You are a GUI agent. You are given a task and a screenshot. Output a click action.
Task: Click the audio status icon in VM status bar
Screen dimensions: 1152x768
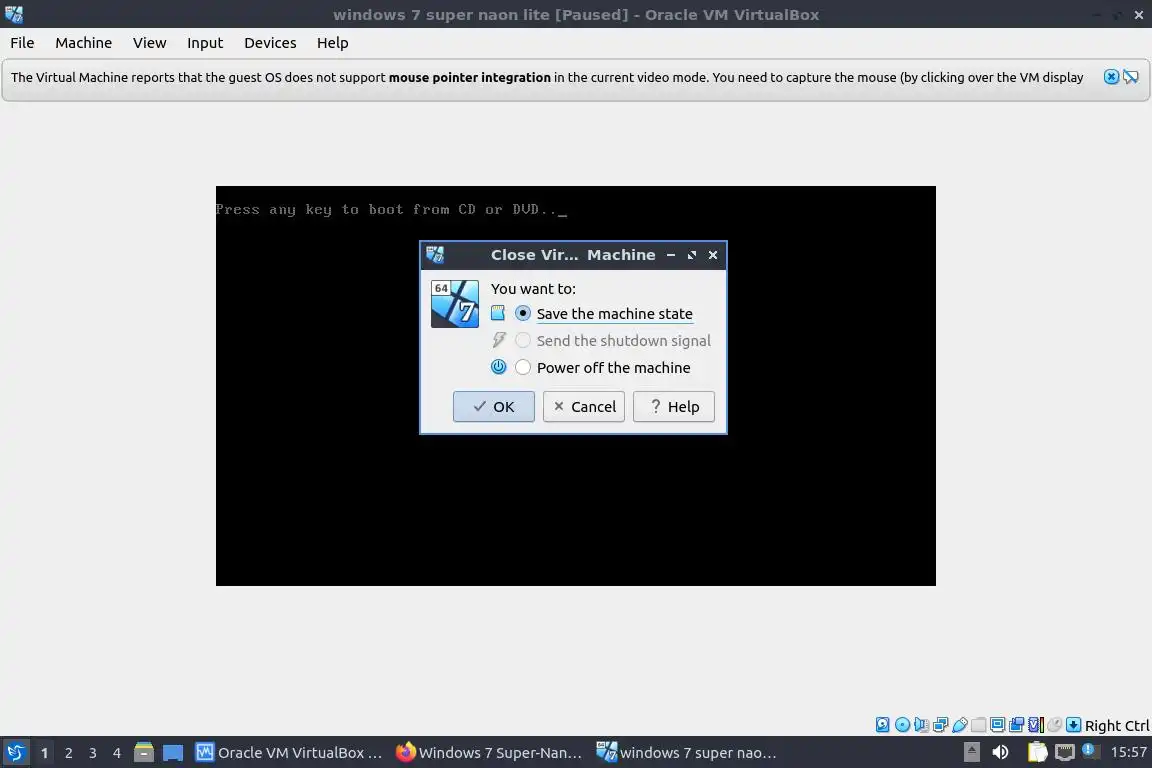(921, 725)
